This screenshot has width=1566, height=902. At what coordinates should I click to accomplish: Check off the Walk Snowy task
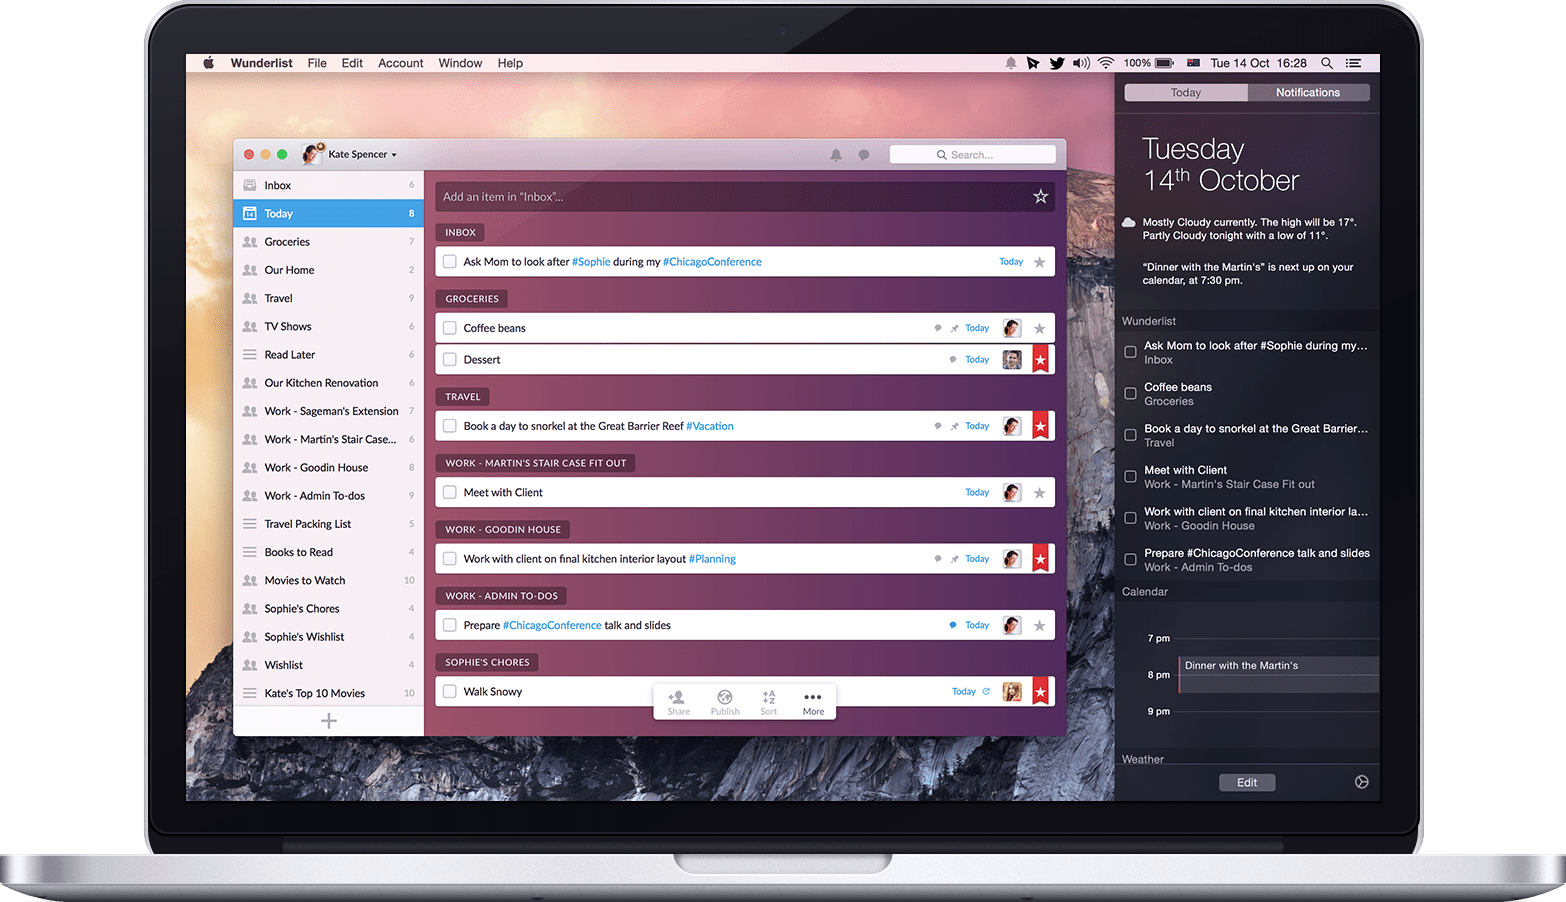(x=450, y=692)
